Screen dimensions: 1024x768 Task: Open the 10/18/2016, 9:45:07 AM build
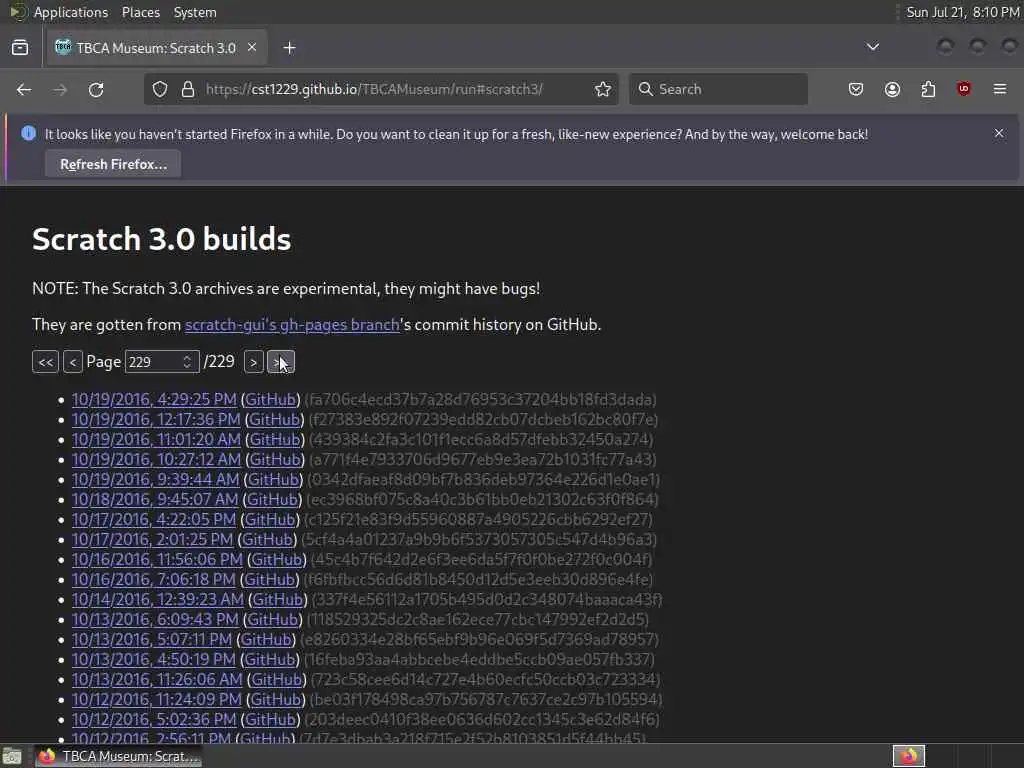click(x=155, y=500)
